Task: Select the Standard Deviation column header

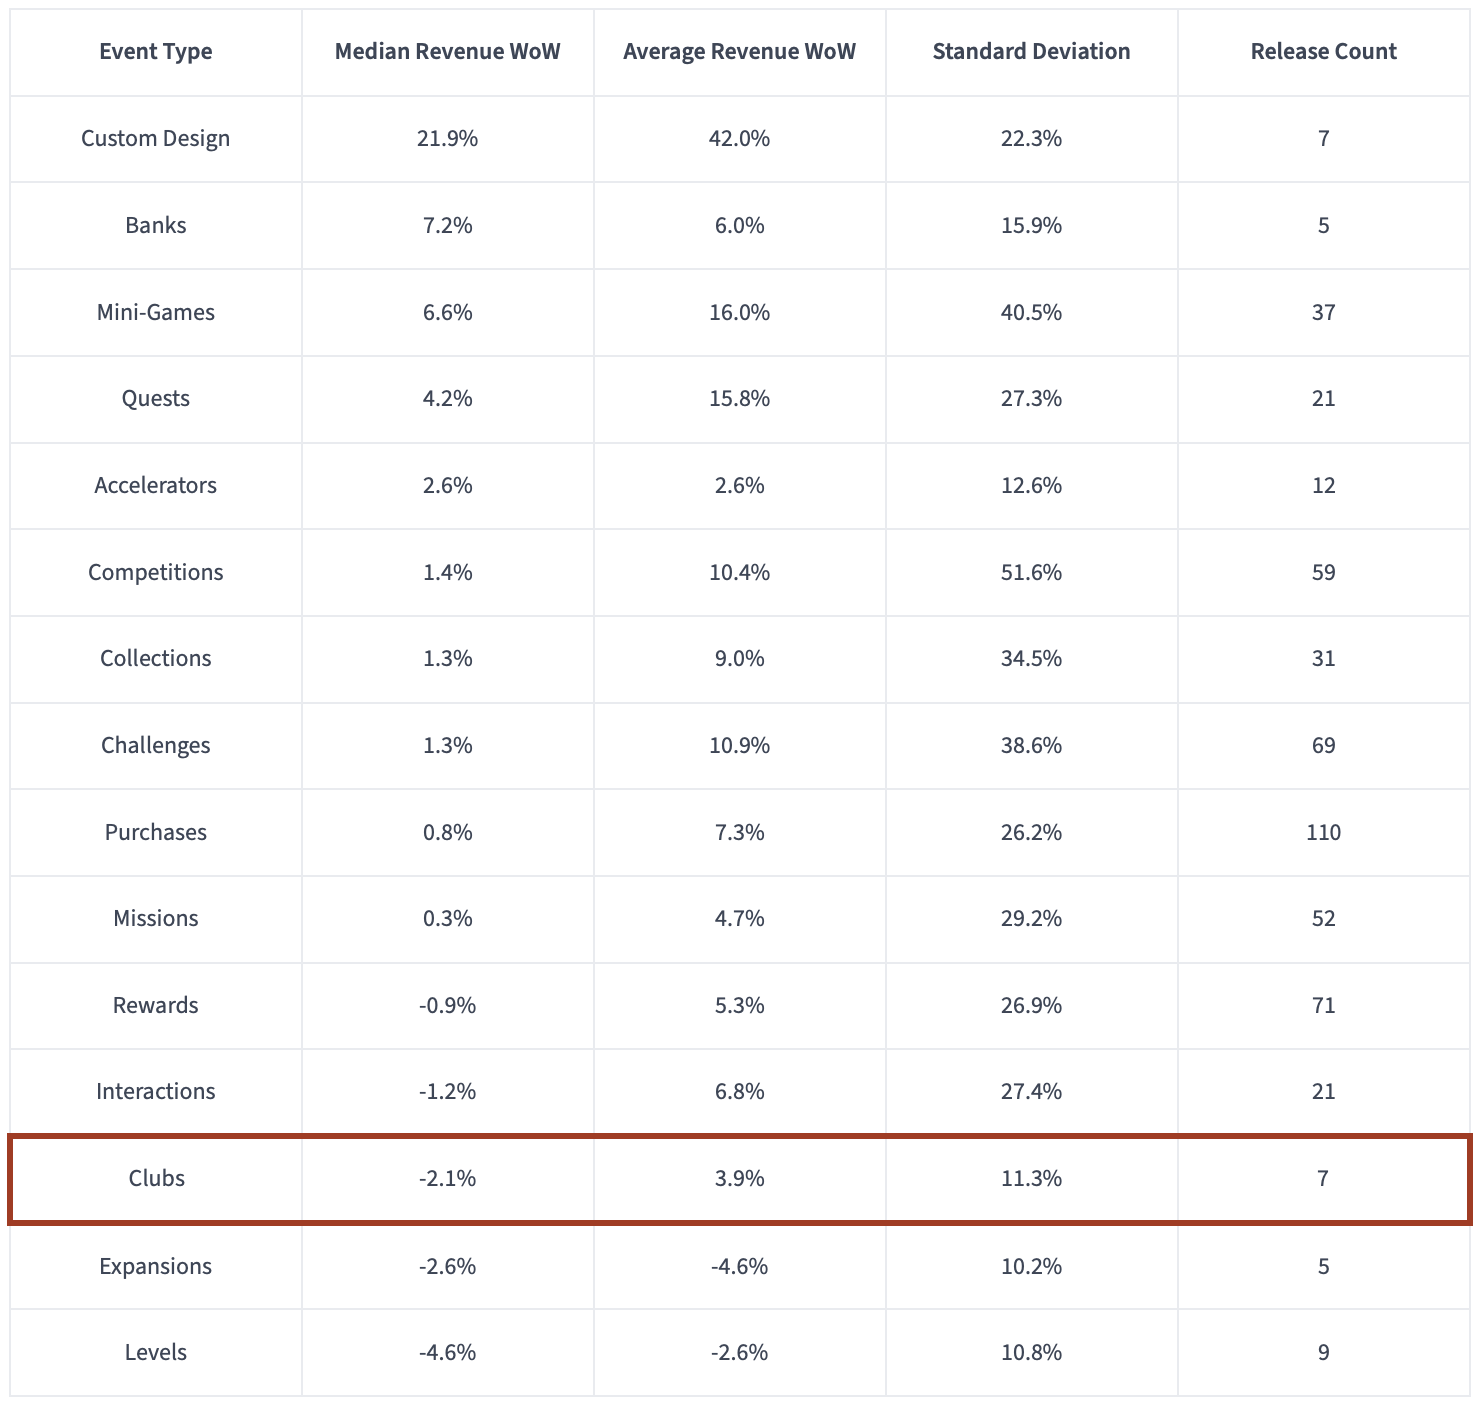Action: (x=1032, y=52)
